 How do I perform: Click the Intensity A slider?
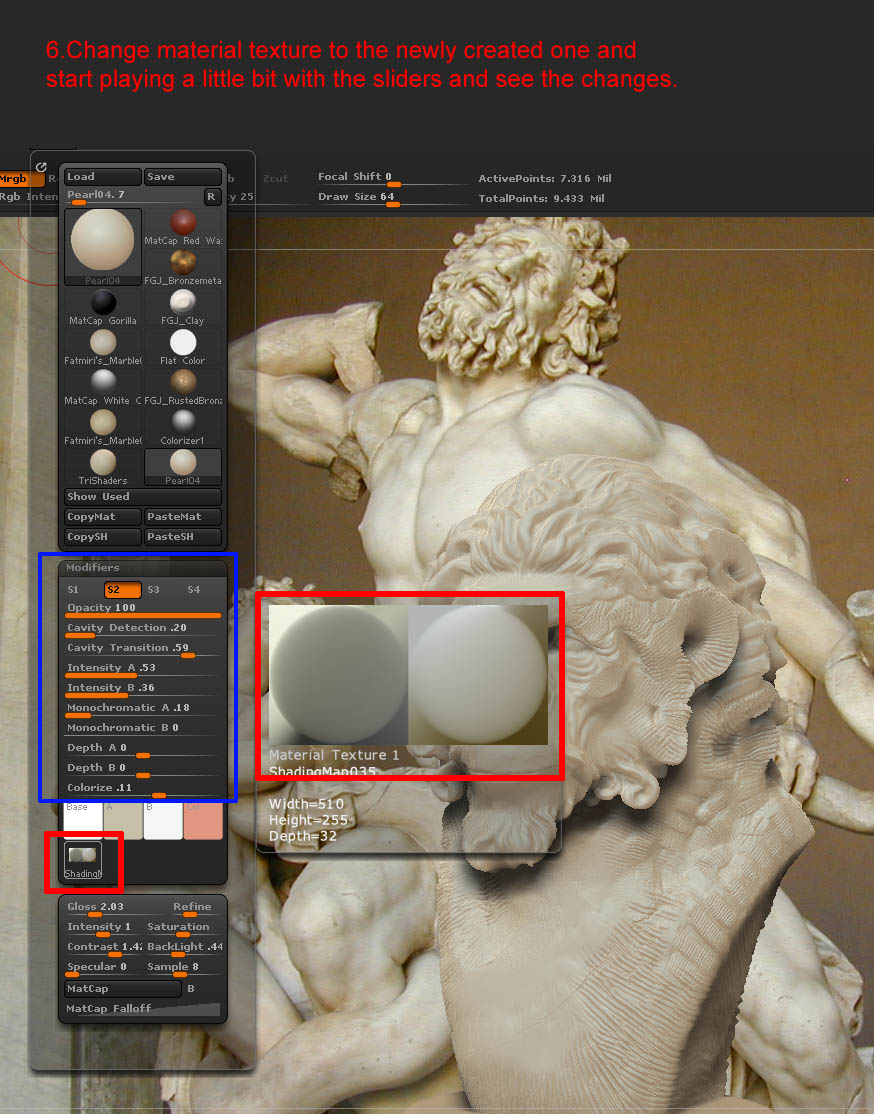(x=143, y=669)
